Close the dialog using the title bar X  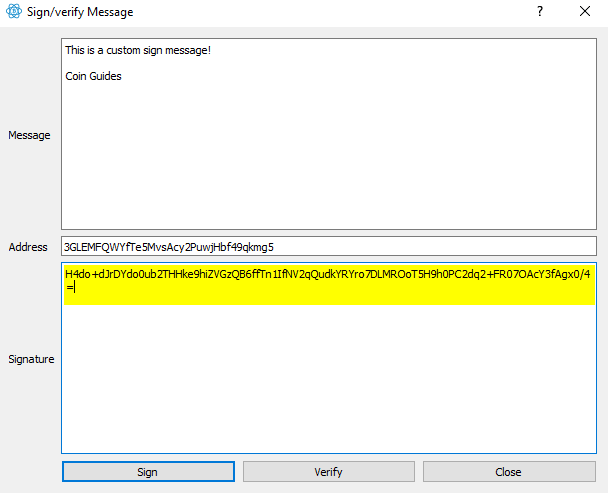(585, 12)
